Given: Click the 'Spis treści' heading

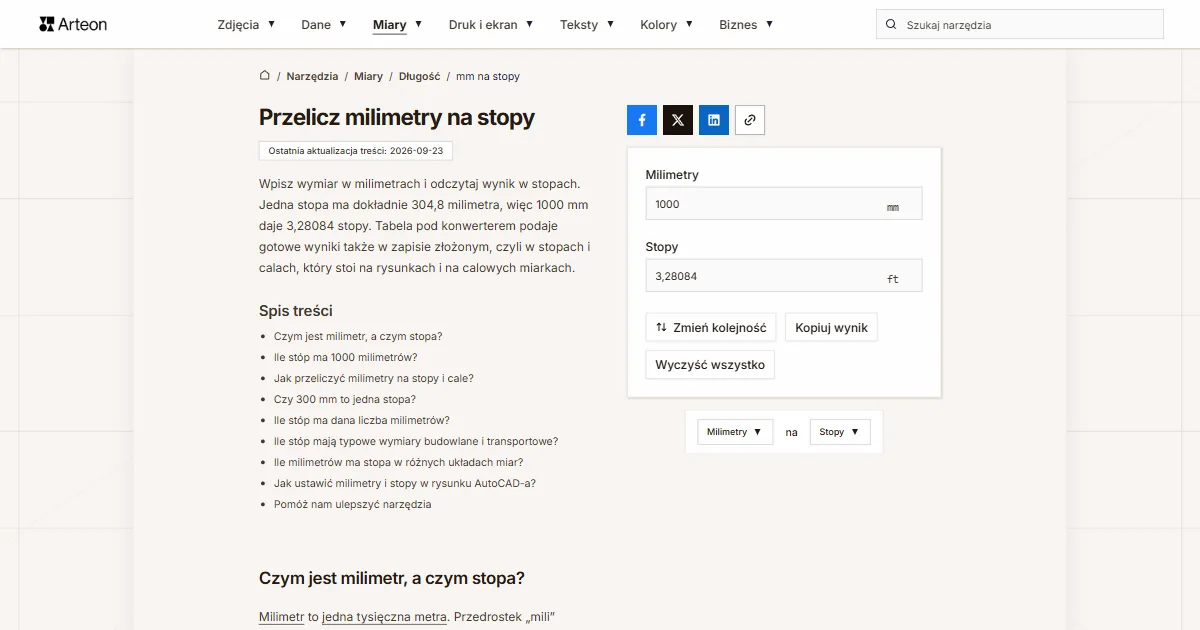Looking at the screenshot, I should tap(296, 311).
